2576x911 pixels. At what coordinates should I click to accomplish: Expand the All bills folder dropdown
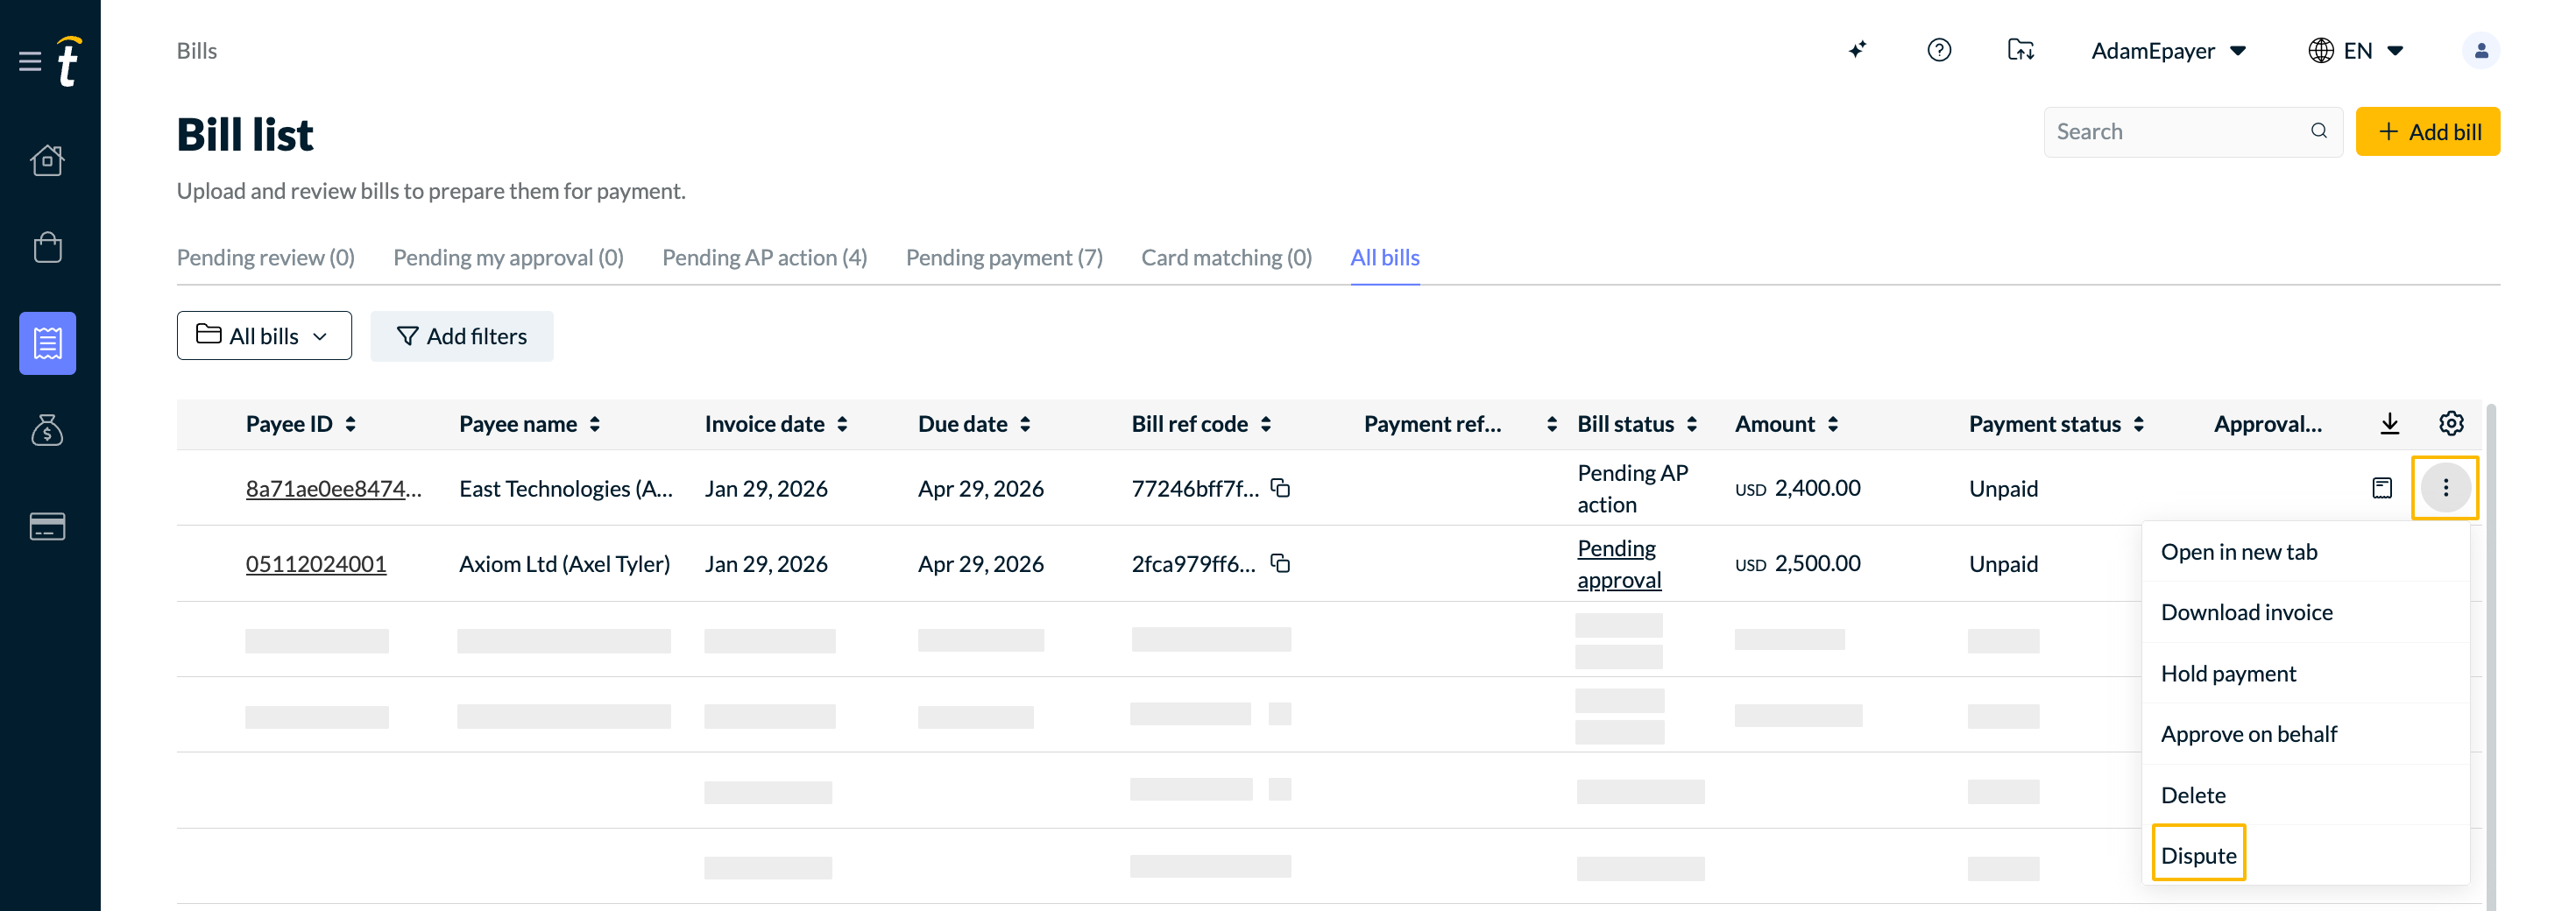[x=264, y=336]
